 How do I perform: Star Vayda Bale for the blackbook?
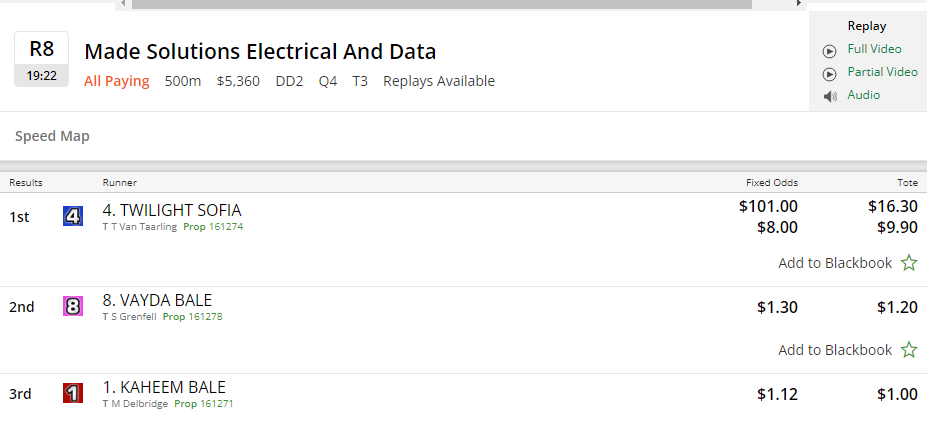pos(908,350)
